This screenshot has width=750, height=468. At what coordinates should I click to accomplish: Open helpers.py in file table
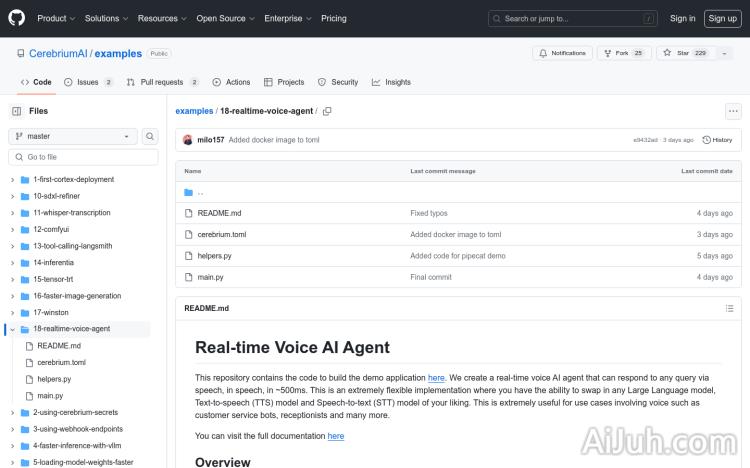tap(214, 256)
